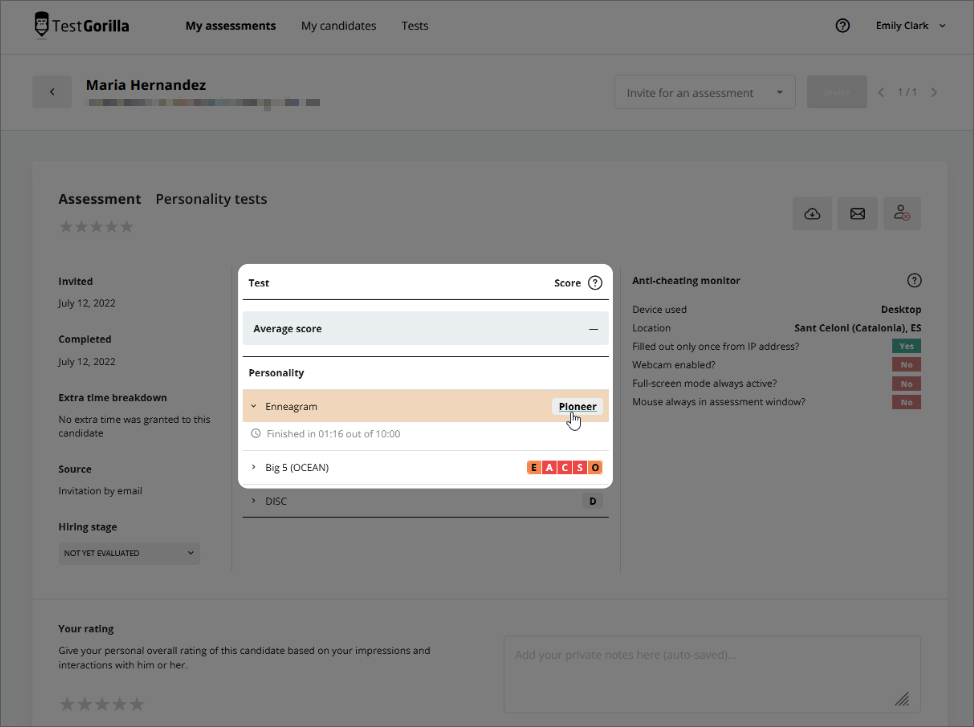Open Anti-cheating monitor help icon

pyautogui.click(x=914, y=280)
